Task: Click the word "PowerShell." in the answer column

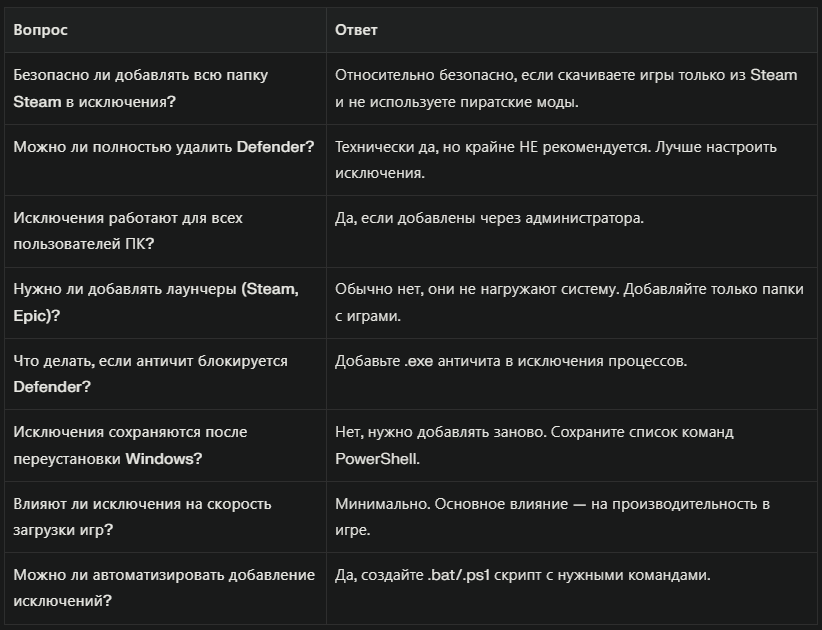Action: point(377,458)
